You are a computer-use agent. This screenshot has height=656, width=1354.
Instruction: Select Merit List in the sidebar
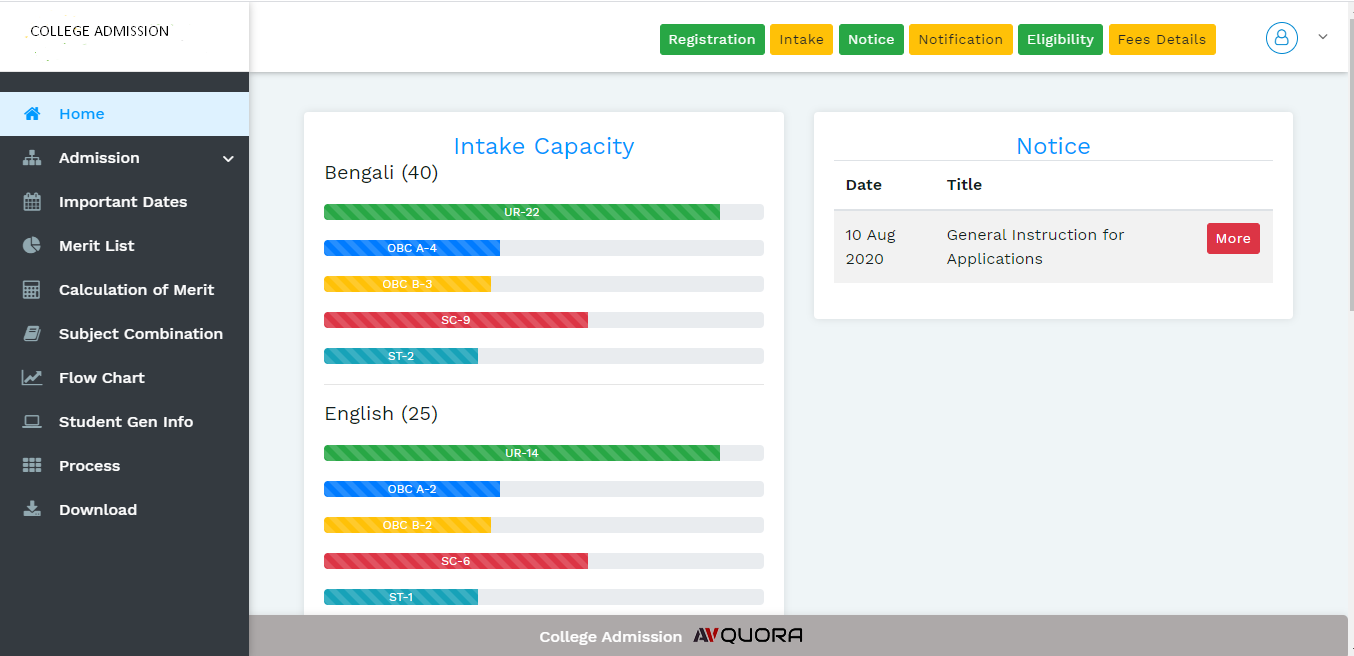(x=96, y=246)
